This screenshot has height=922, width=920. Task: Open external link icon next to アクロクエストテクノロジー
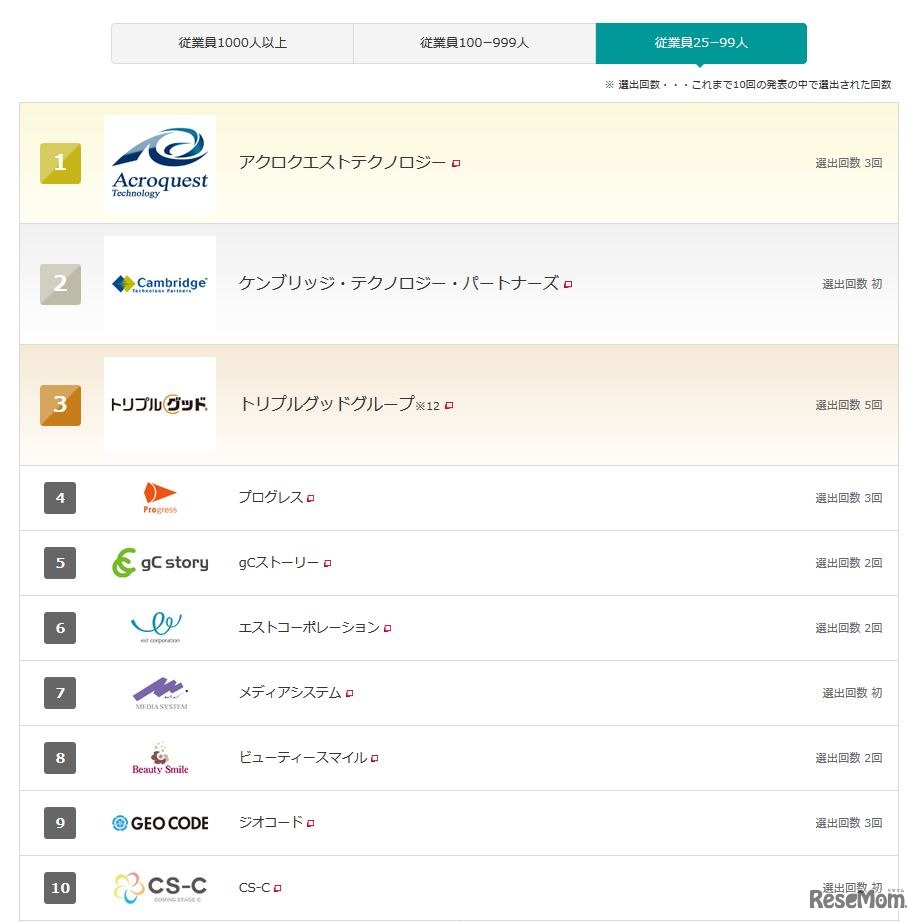[x=457, y=164]
